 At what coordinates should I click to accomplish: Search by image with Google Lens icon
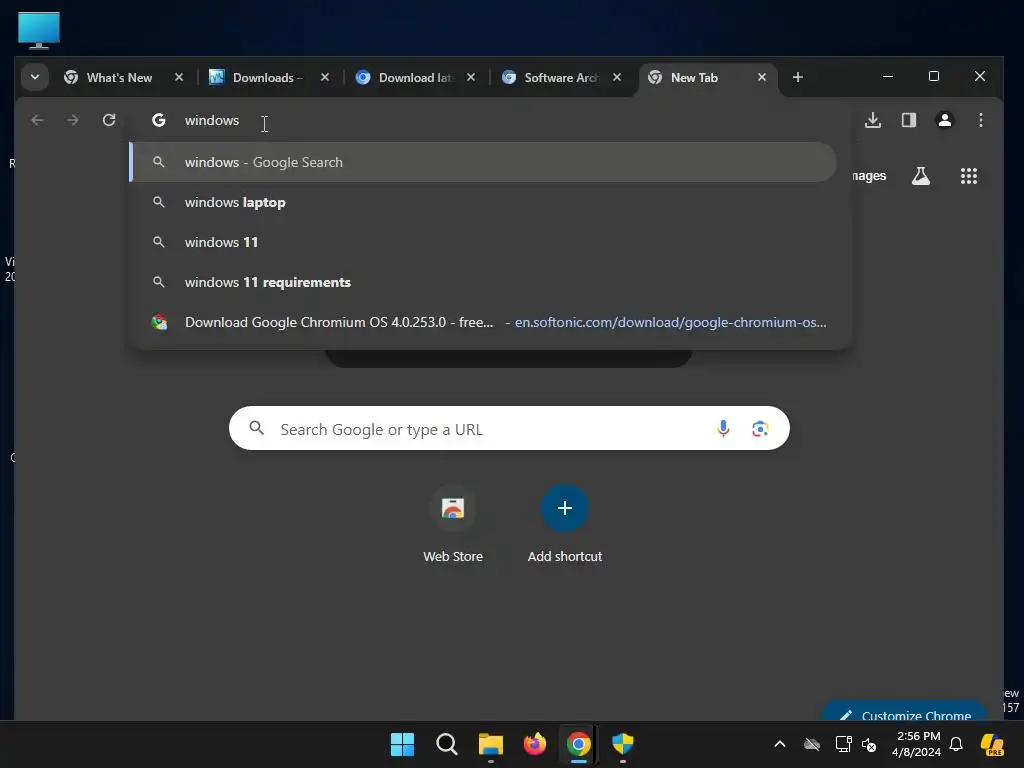tap(760, 428)
